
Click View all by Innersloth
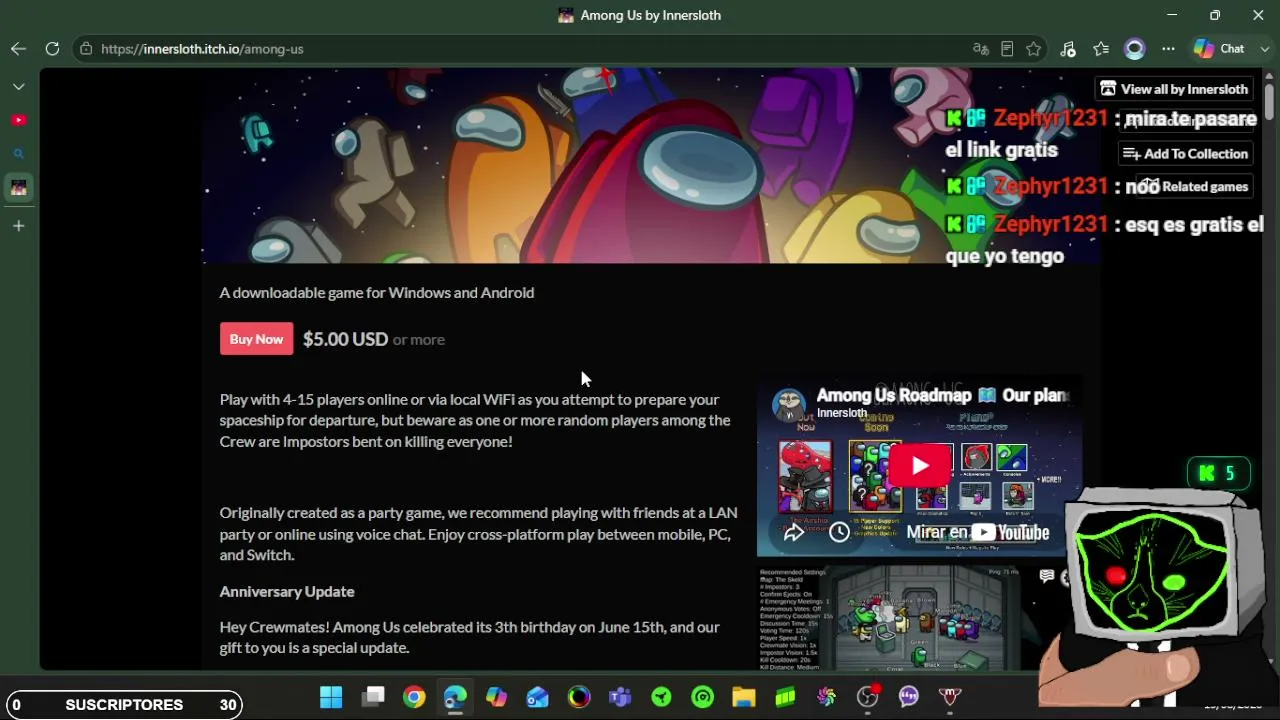pos(1175,89)
